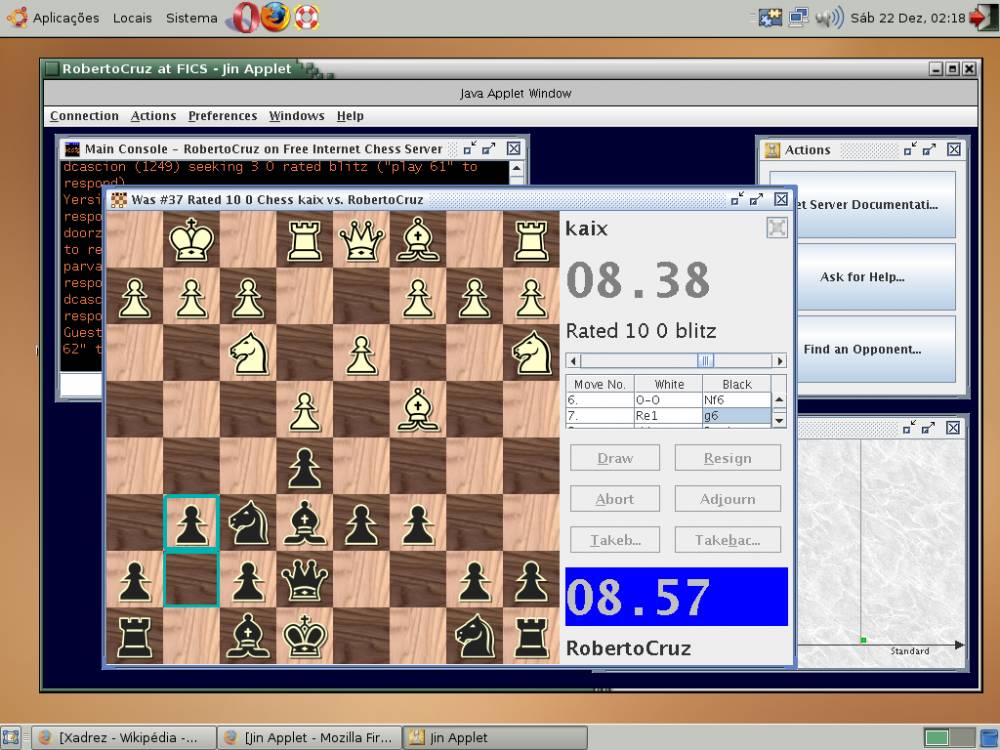Click the move list up arrow
The height and width of the screenshot is (750, 1000).
click(x=779, y=400)
